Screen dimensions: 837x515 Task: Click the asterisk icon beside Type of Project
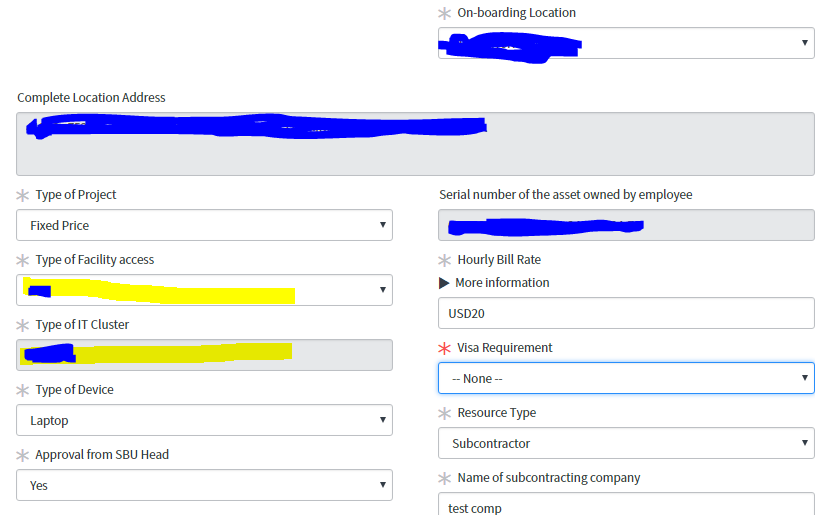tap(23, 195)
